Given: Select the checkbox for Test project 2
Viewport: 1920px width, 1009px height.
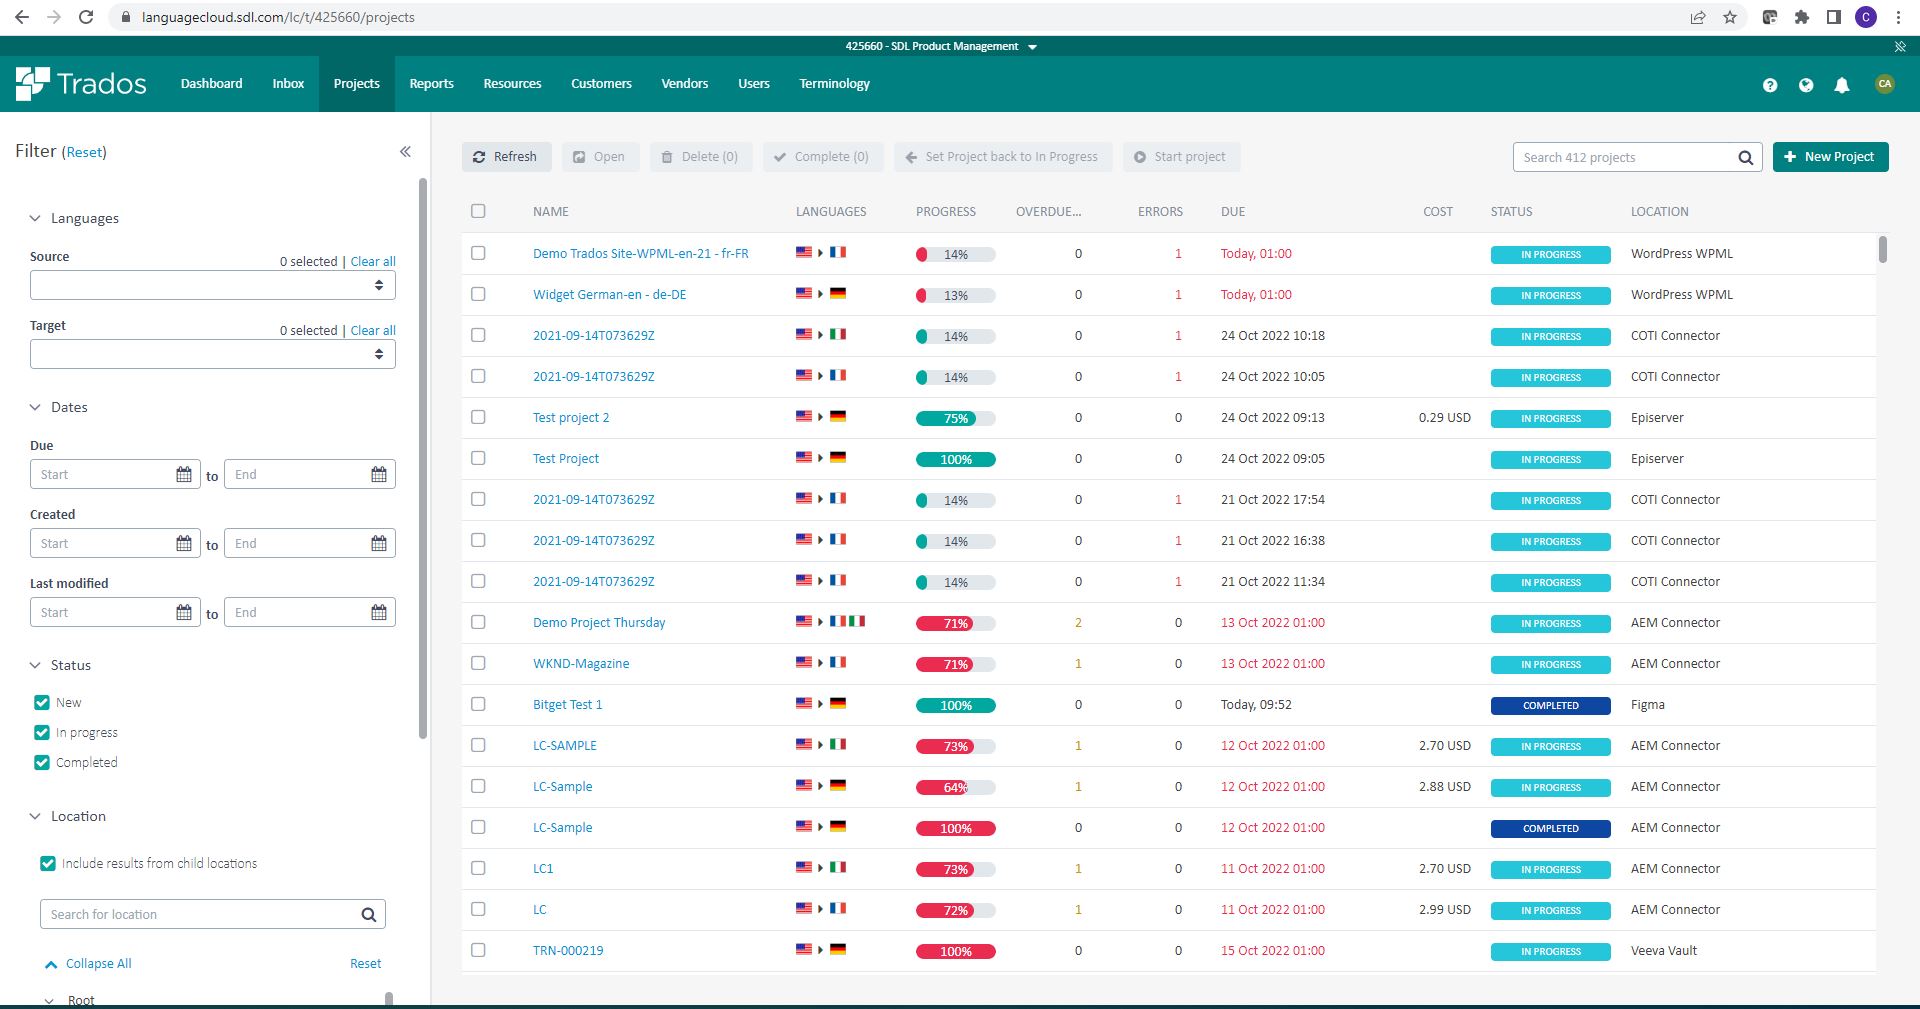Looking at the screenshot, I should pos(478,417).
